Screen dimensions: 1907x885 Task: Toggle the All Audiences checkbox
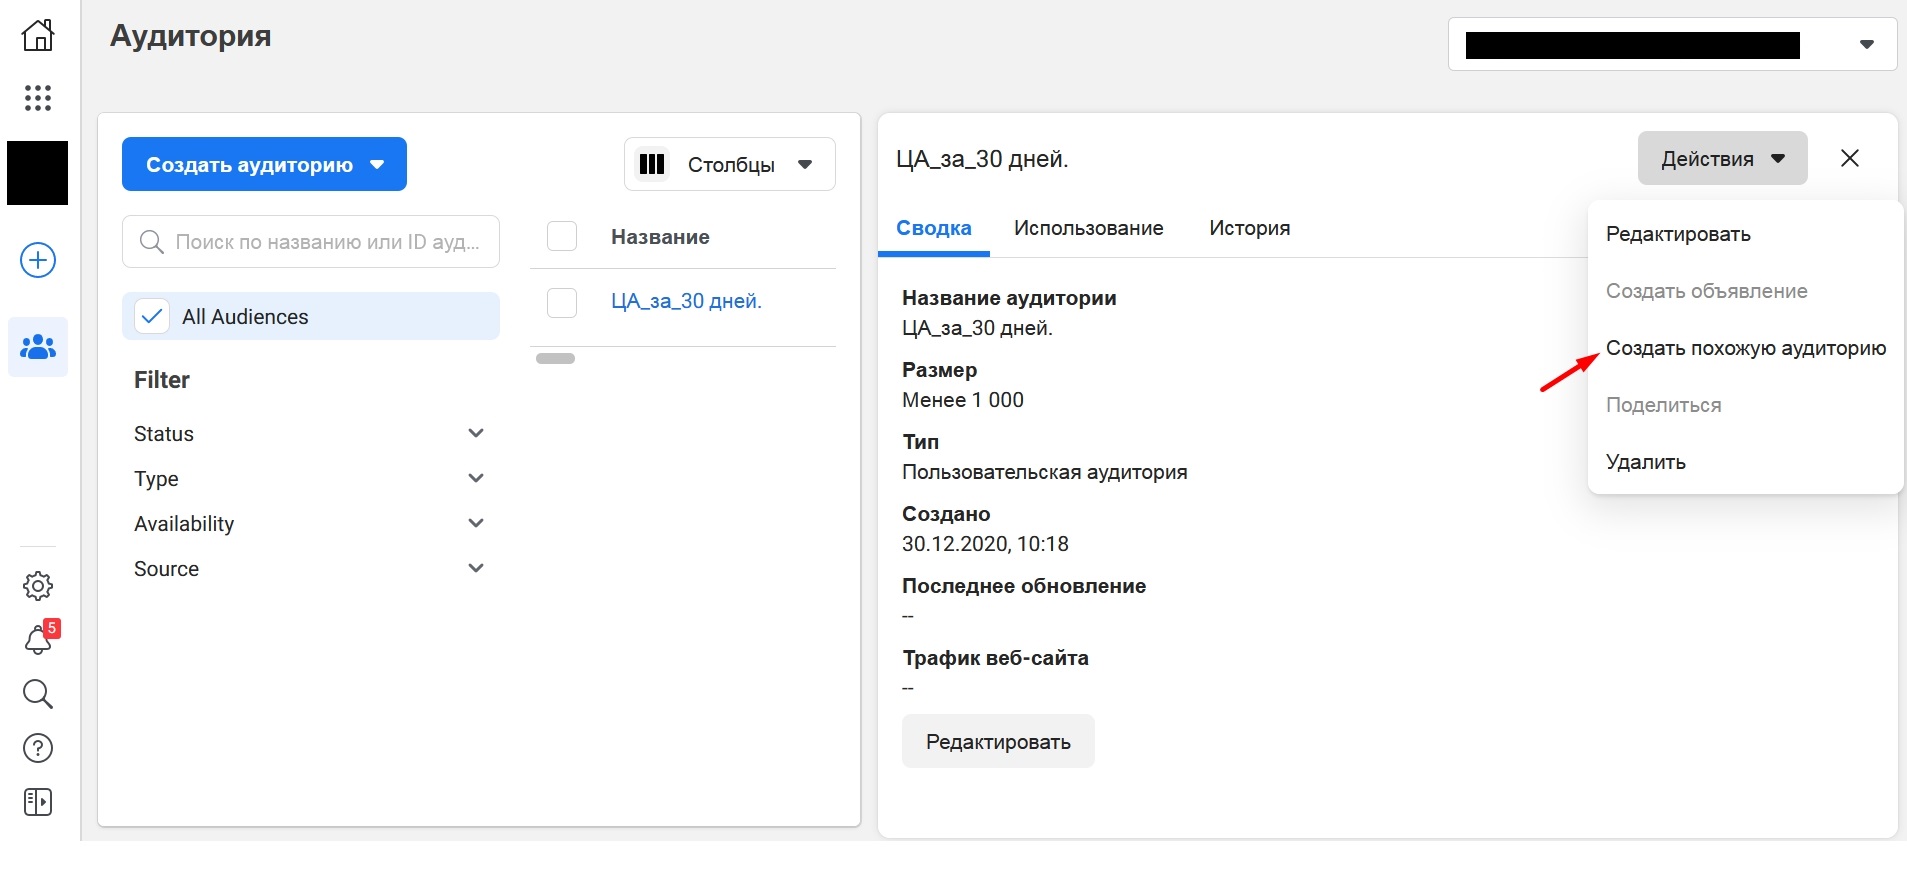coord(152,317)
